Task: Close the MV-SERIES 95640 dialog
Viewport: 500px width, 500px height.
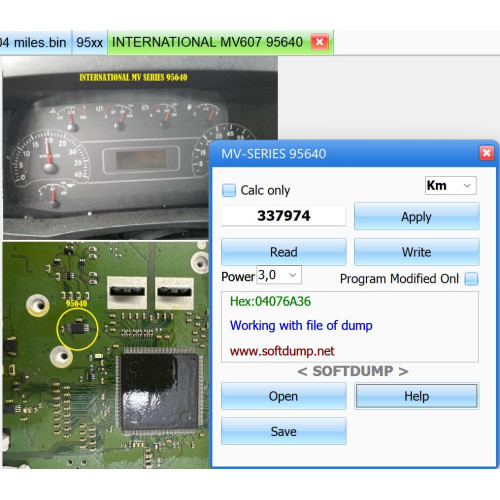Action: click(x=486, y=153)
